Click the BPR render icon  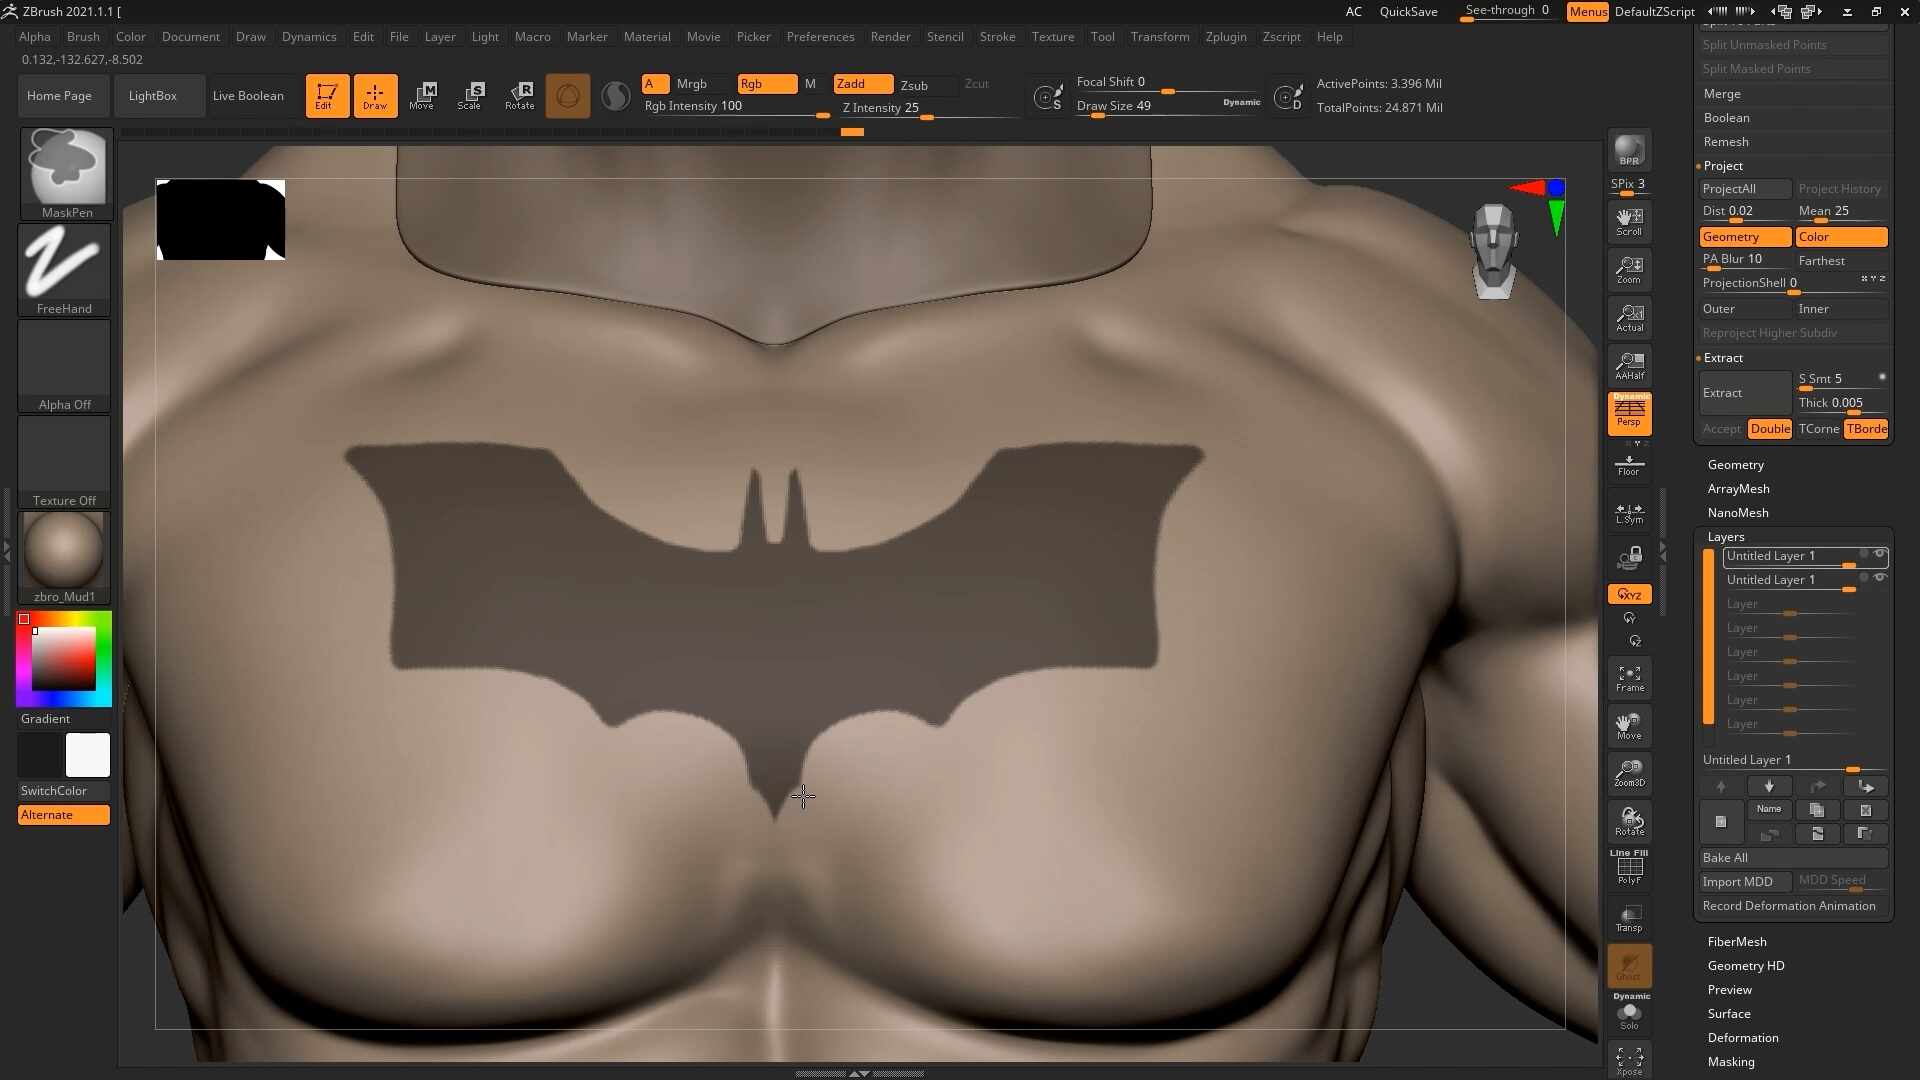(x=1629, y=149)
